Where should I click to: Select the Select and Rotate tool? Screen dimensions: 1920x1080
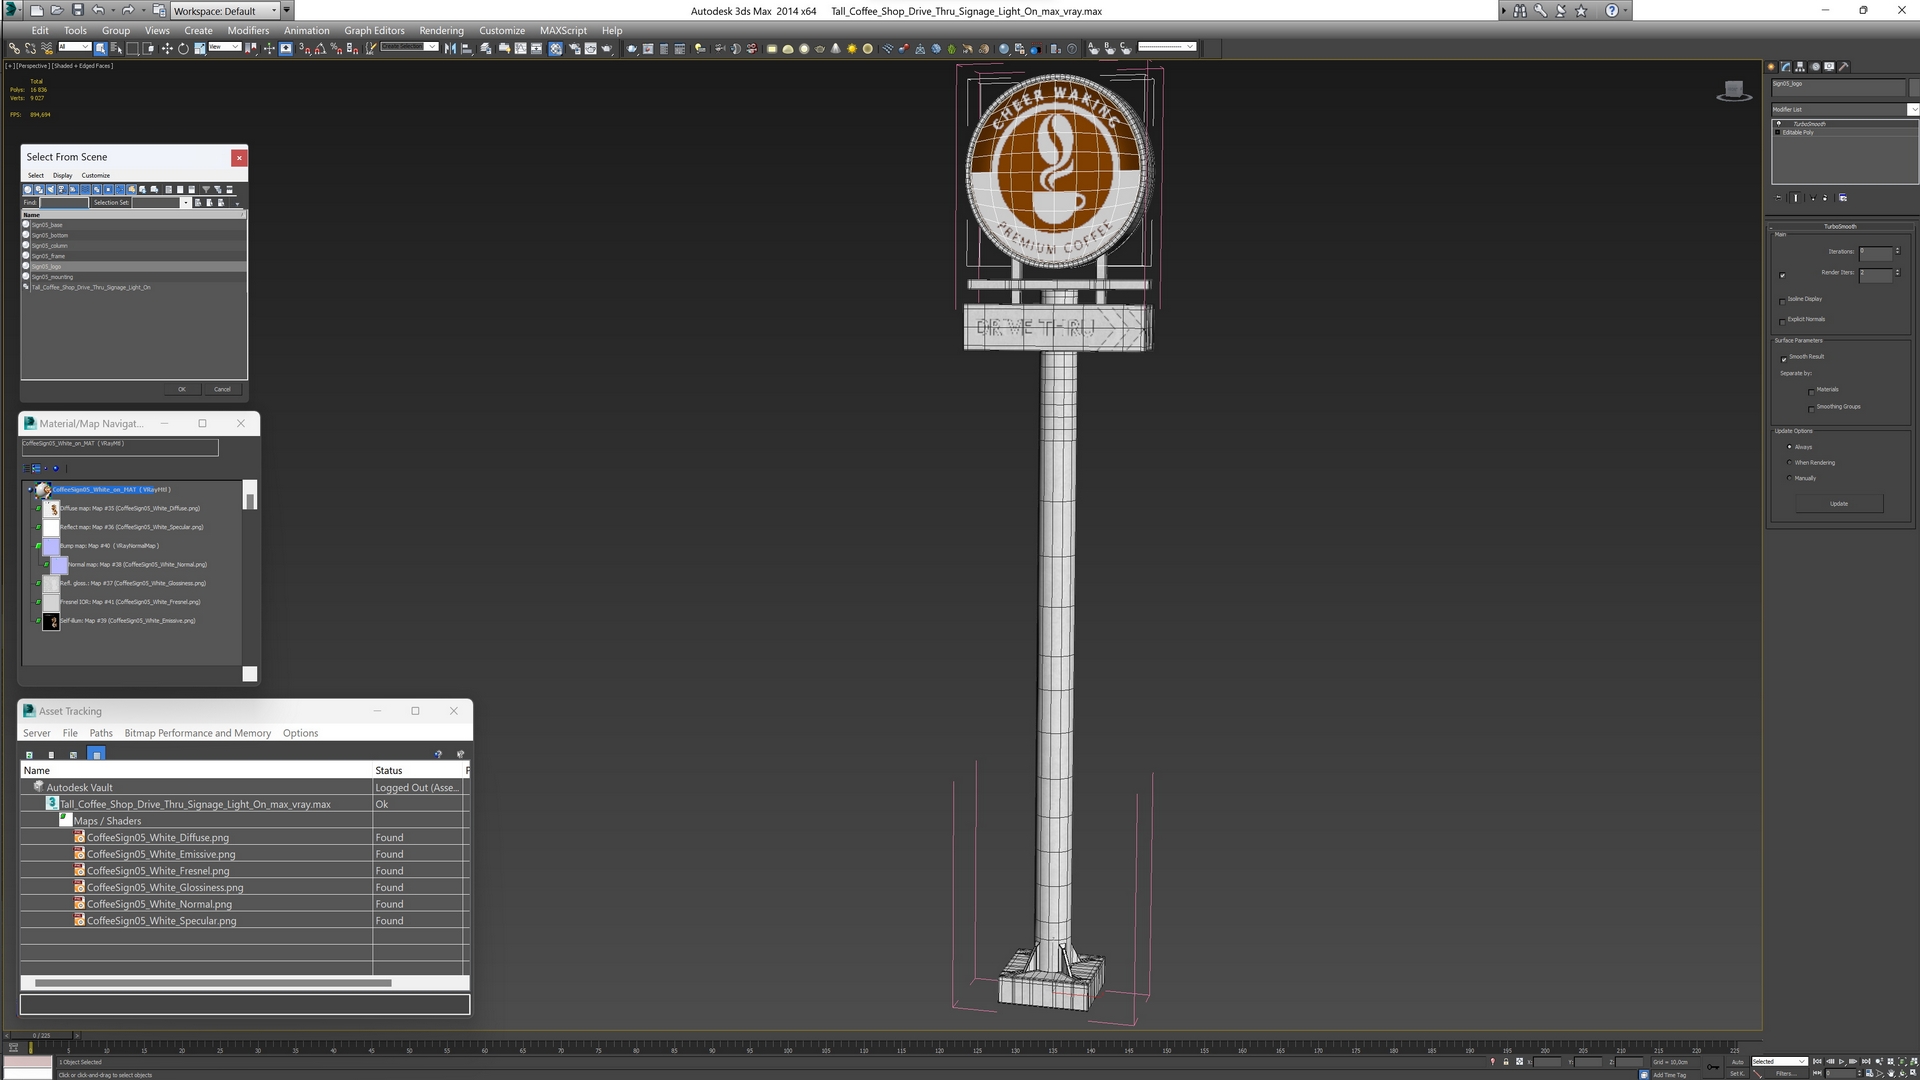pos(183,48)
